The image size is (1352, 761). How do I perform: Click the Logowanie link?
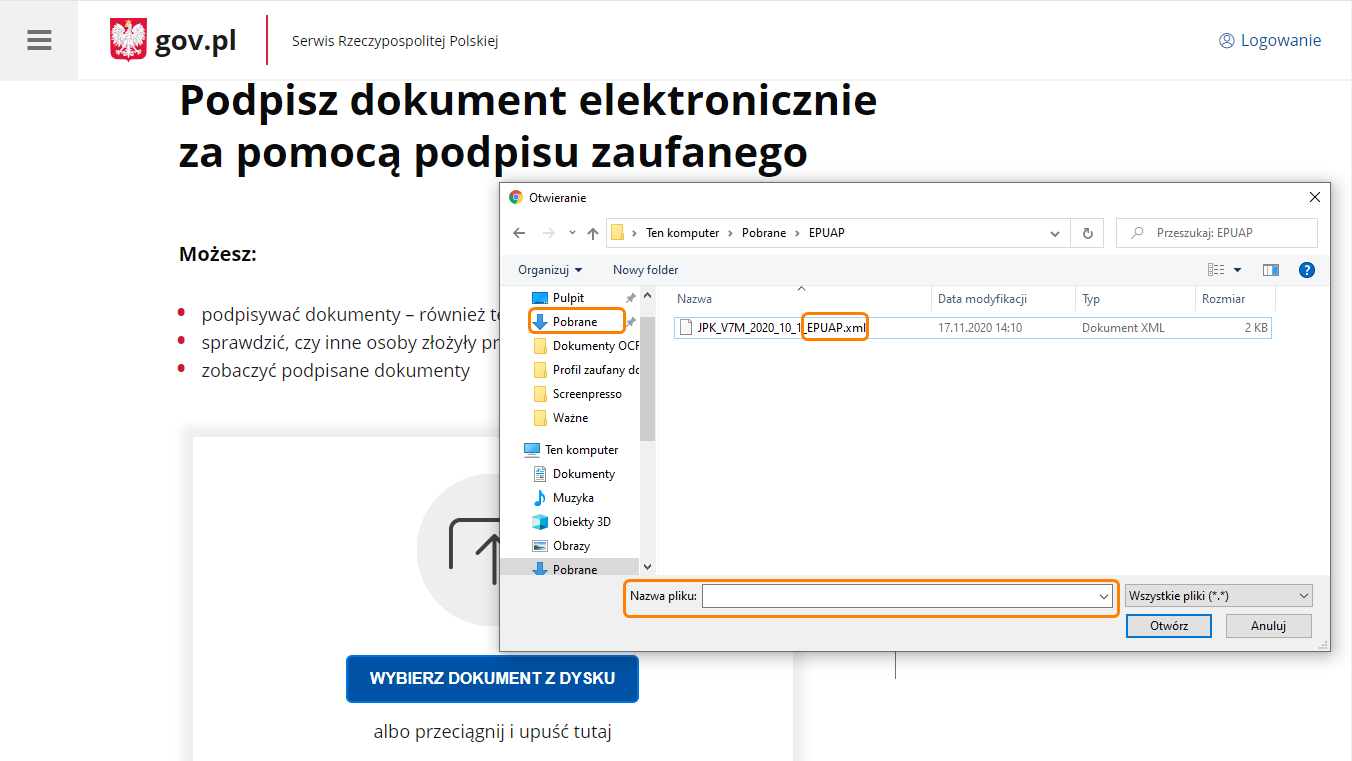(x=1270, y=40)
